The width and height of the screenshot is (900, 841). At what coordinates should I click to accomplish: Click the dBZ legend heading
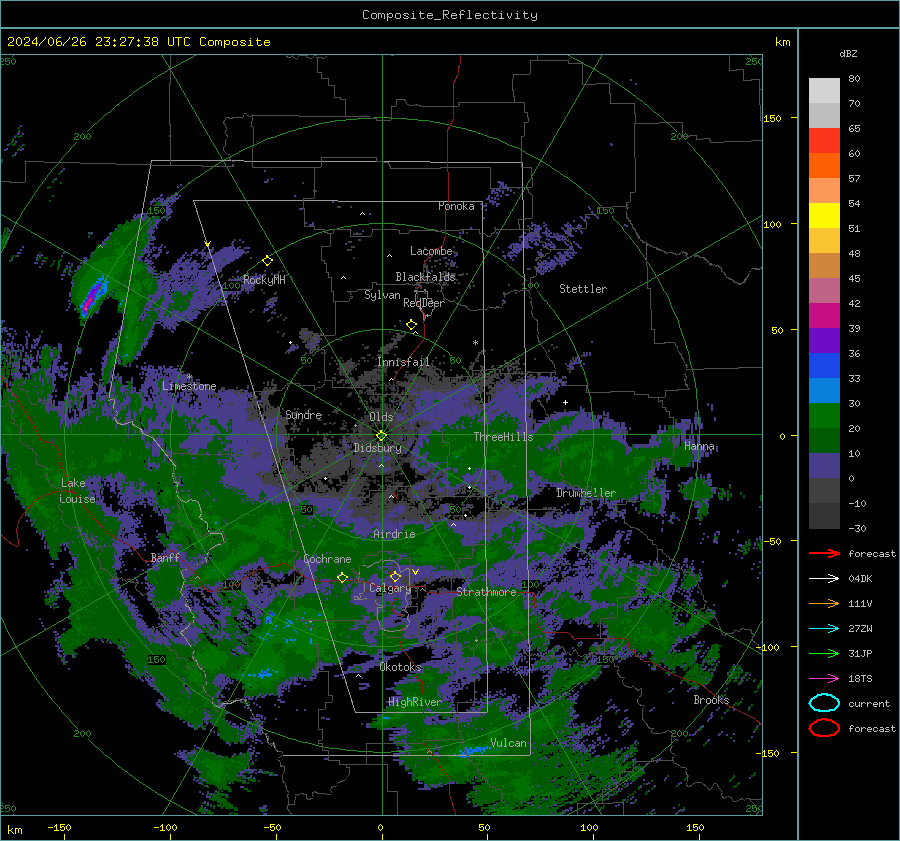point(848,53)
